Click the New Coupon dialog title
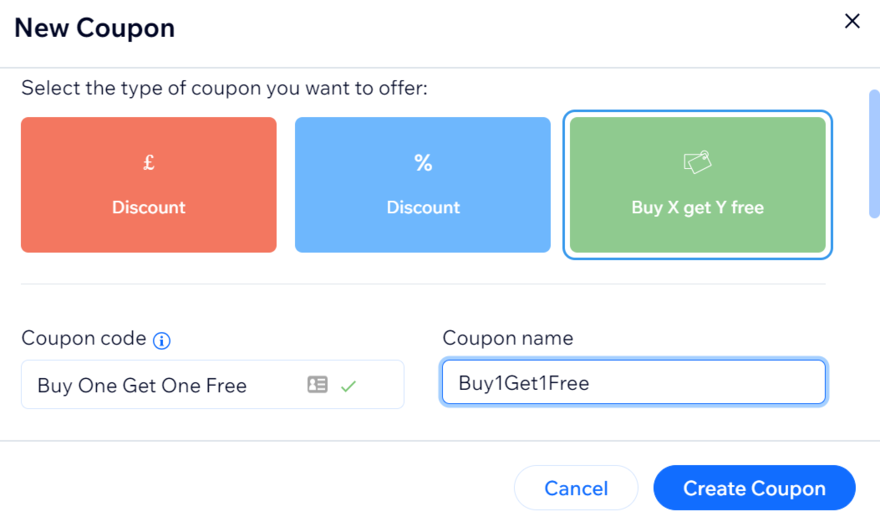This screenshot has height=527, width=880. point(94,28)
